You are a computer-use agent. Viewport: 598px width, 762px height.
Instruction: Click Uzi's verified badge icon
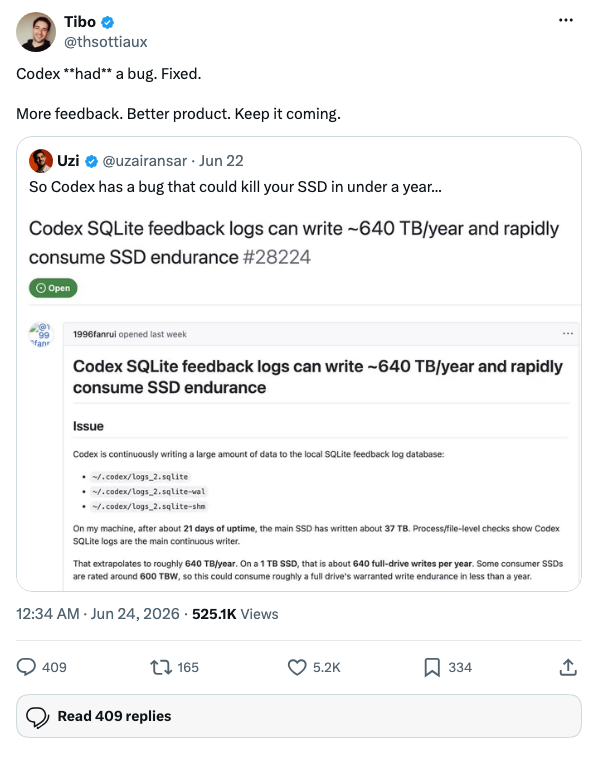coord(91,161)
